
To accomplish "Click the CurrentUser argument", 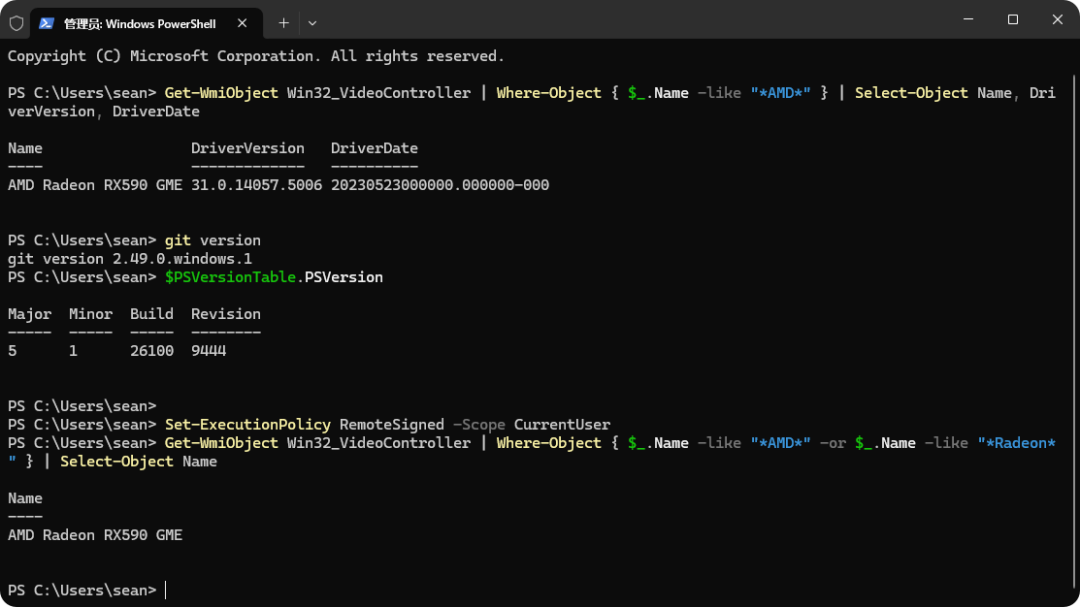I will pyautogui.click(x=562, y=425).
